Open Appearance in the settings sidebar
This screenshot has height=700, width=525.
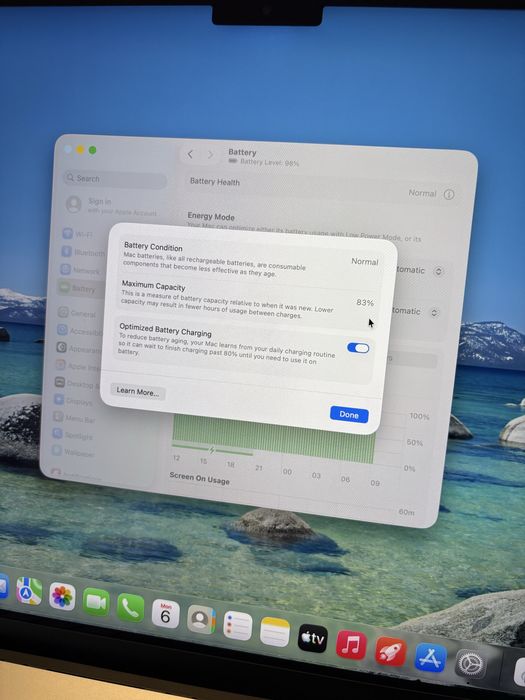[78, 349]
